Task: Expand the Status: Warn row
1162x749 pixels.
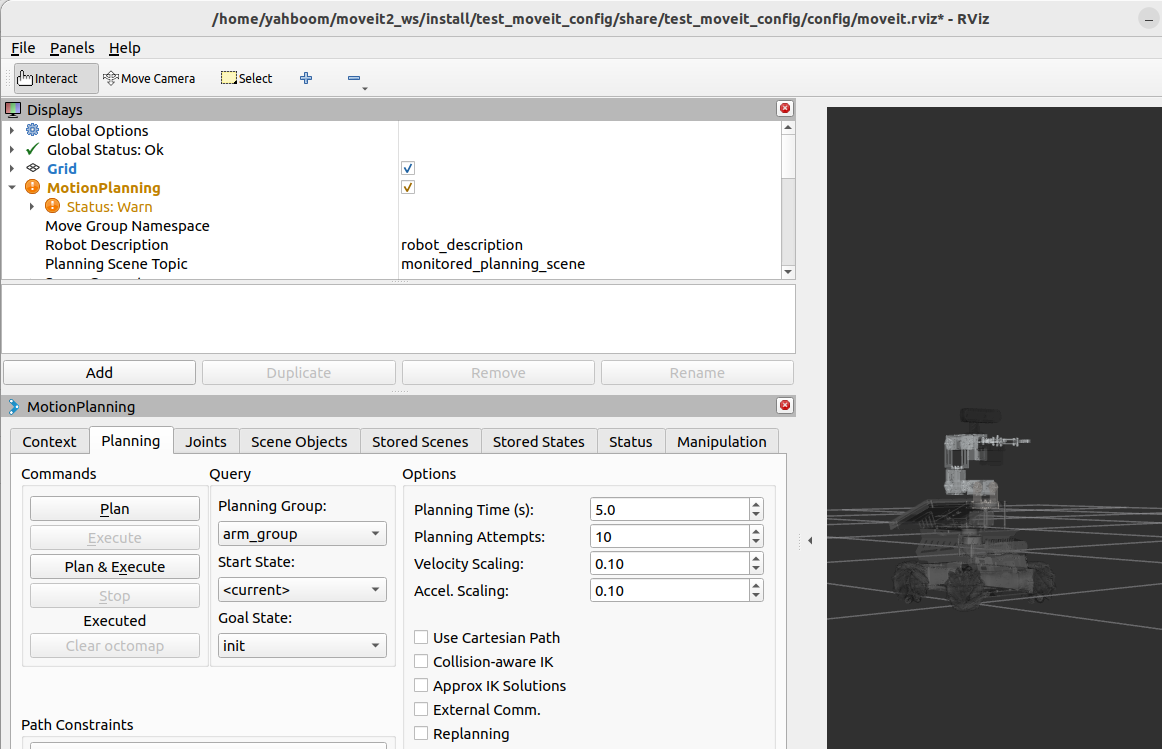Action: [32, 207]
